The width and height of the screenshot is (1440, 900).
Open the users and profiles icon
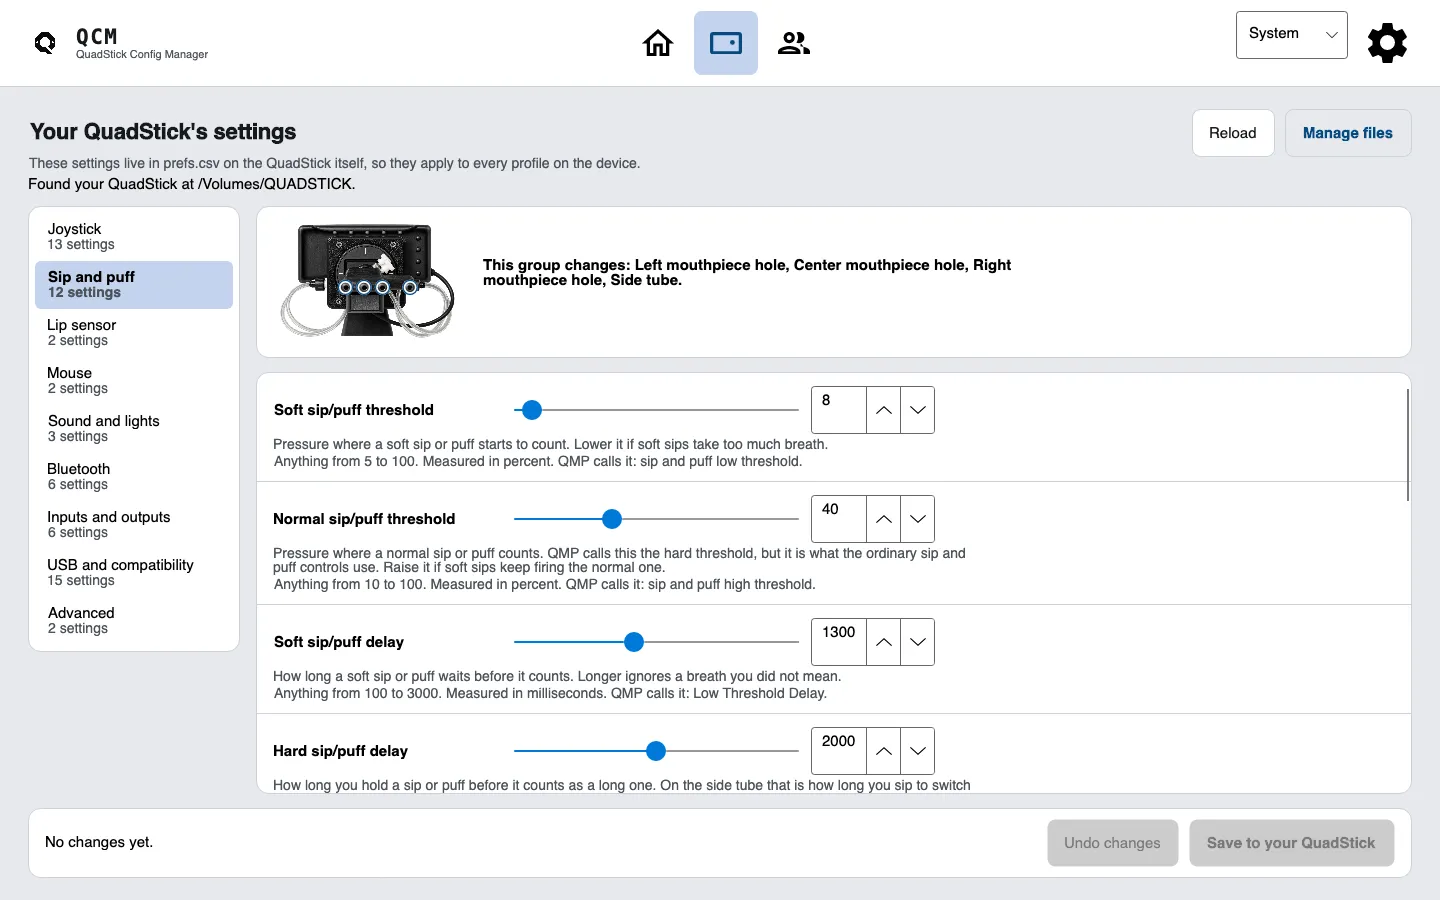pyautogui.click(x=794, y=43)
